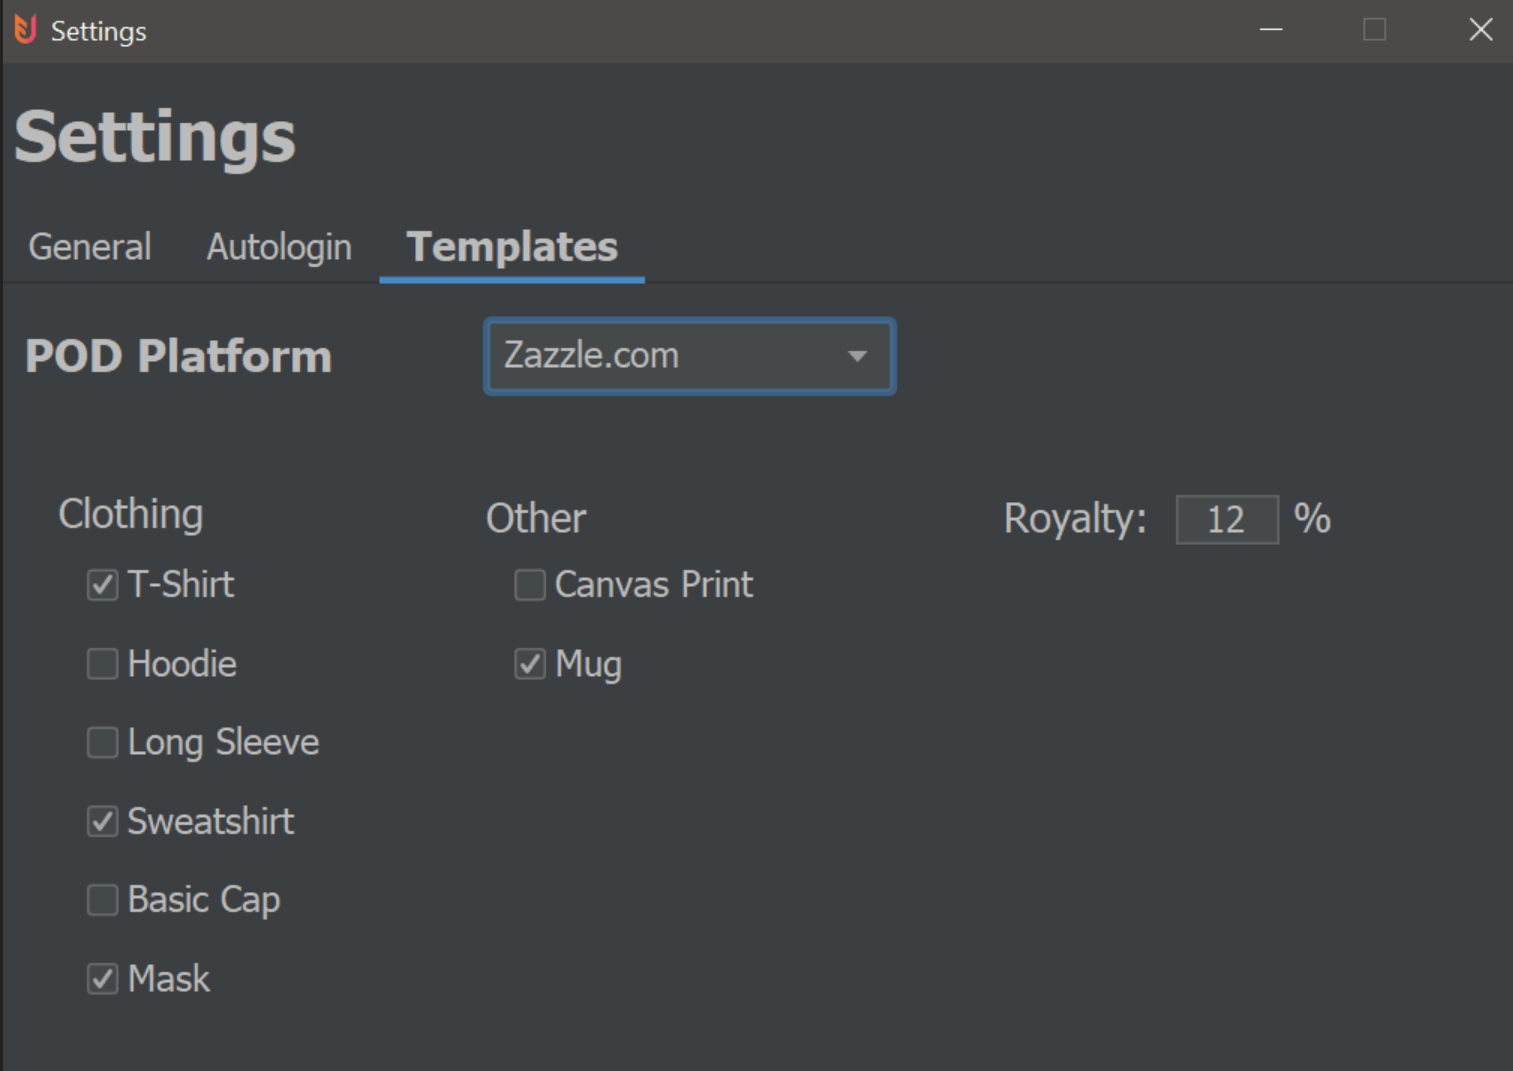Untick the Mask checkbox
1513x1071 pixels.
(x=103, y=979)
